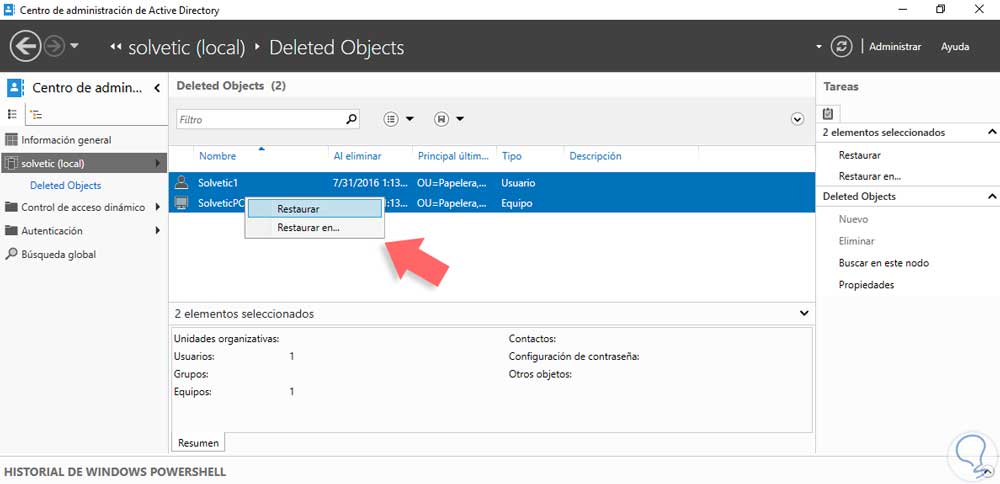Collapse the 2 elementos seleccionados tasks section
This screenshot has width=1000, height=484.
pyautogui.click(x=992, y=132)
